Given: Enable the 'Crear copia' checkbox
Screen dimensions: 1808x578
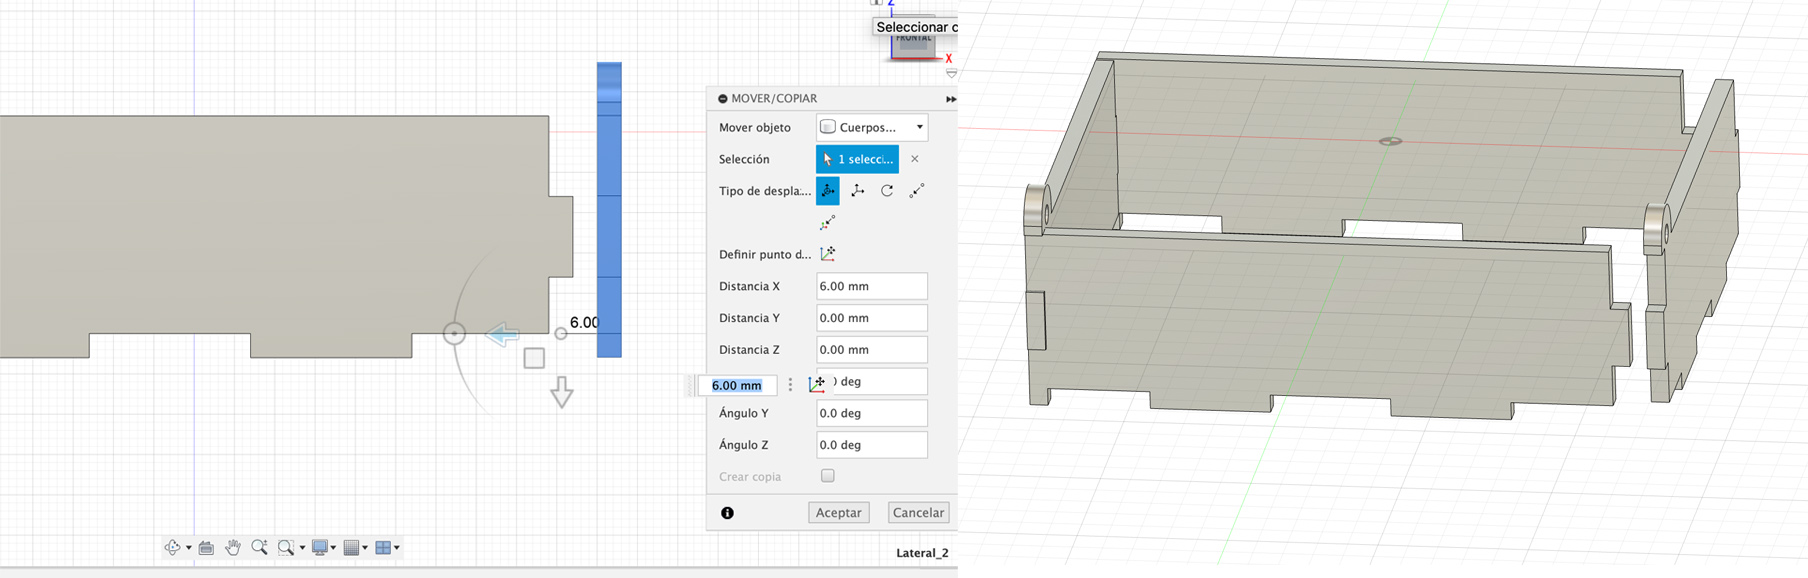Looking at the screenshot, I should [x=827, y=476].
